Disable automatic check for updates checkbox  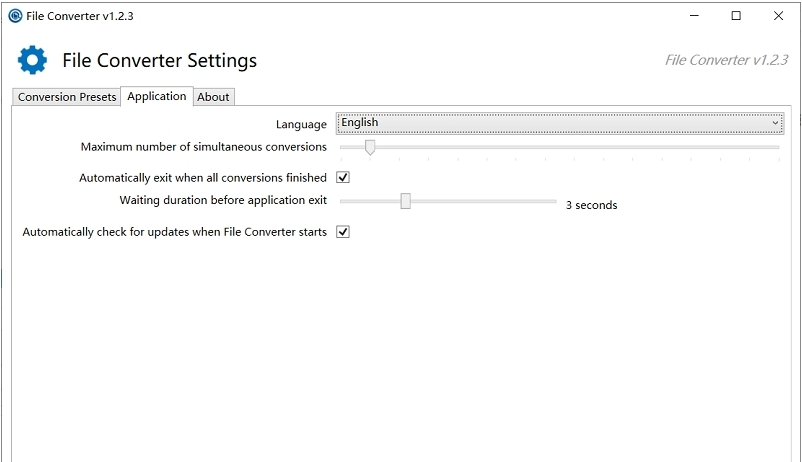(343, 232)
